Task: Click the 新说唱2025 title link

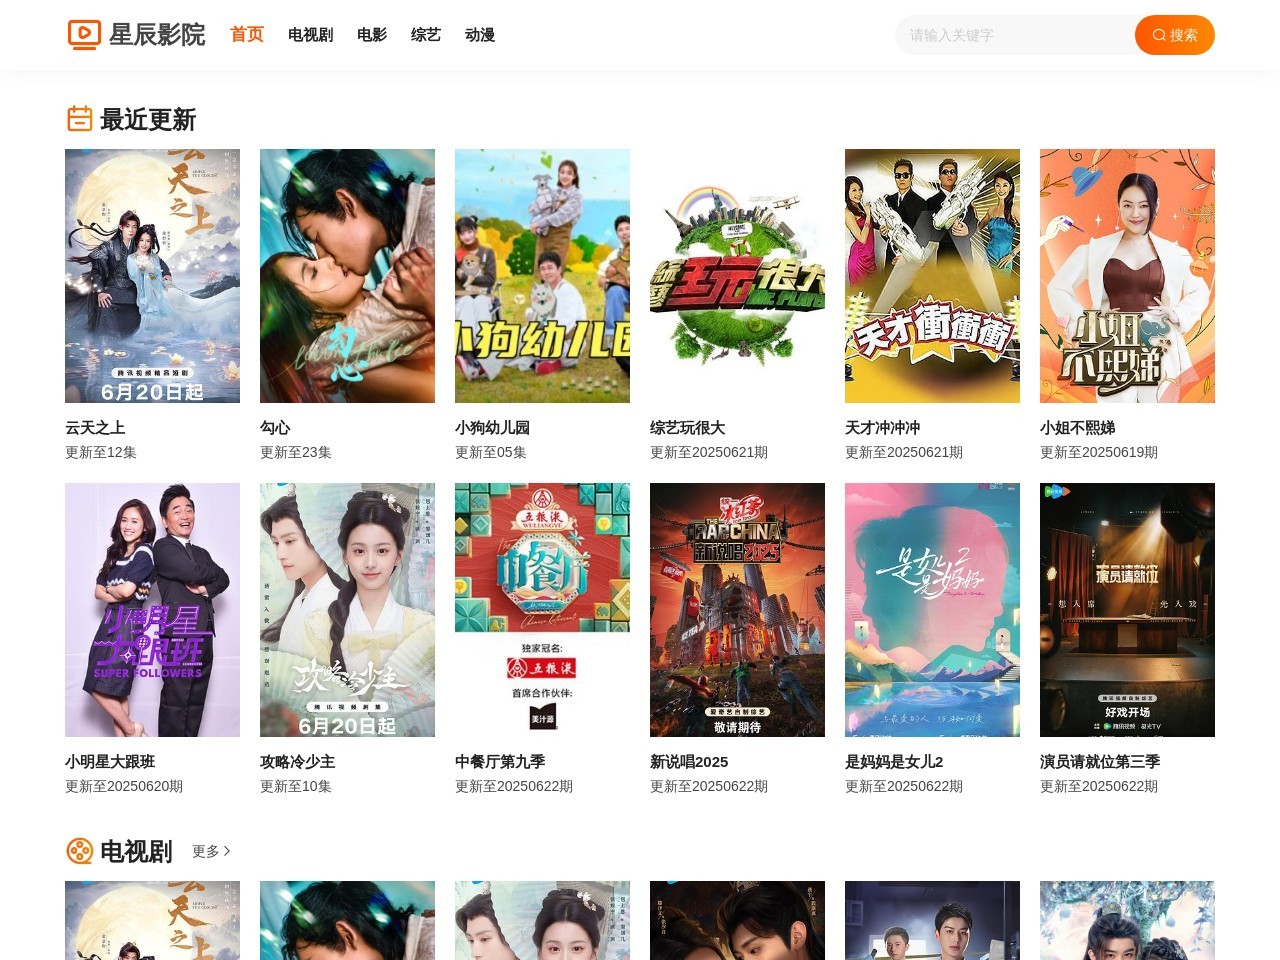Action: click(689, 761)
